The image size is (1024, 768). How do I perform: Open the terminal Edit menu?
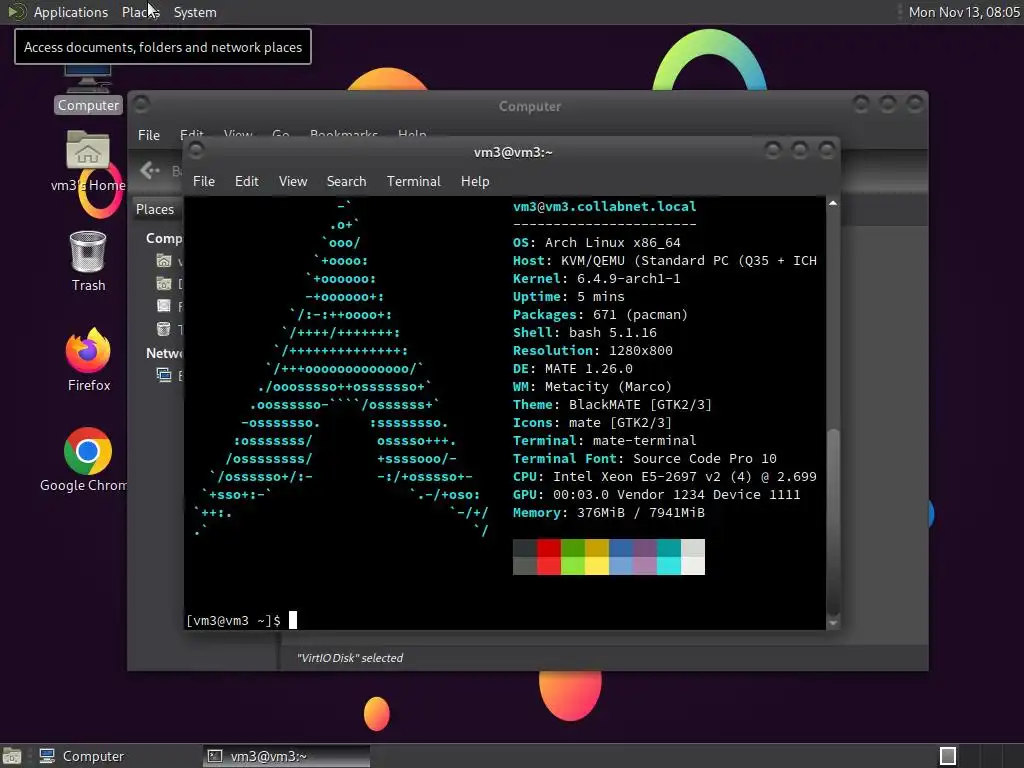point(247,181)
